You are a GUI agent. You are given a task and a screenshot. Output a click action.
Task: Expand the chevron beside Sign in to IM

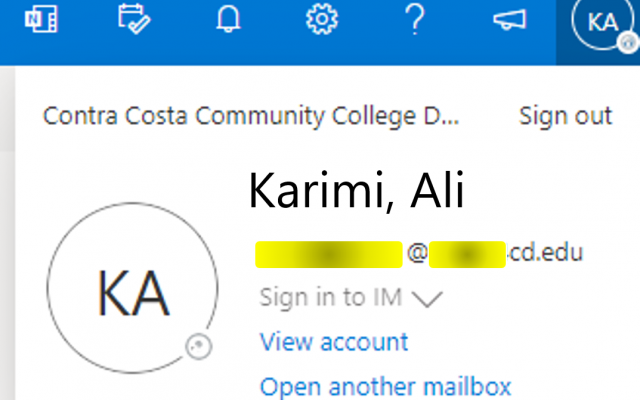427,298
